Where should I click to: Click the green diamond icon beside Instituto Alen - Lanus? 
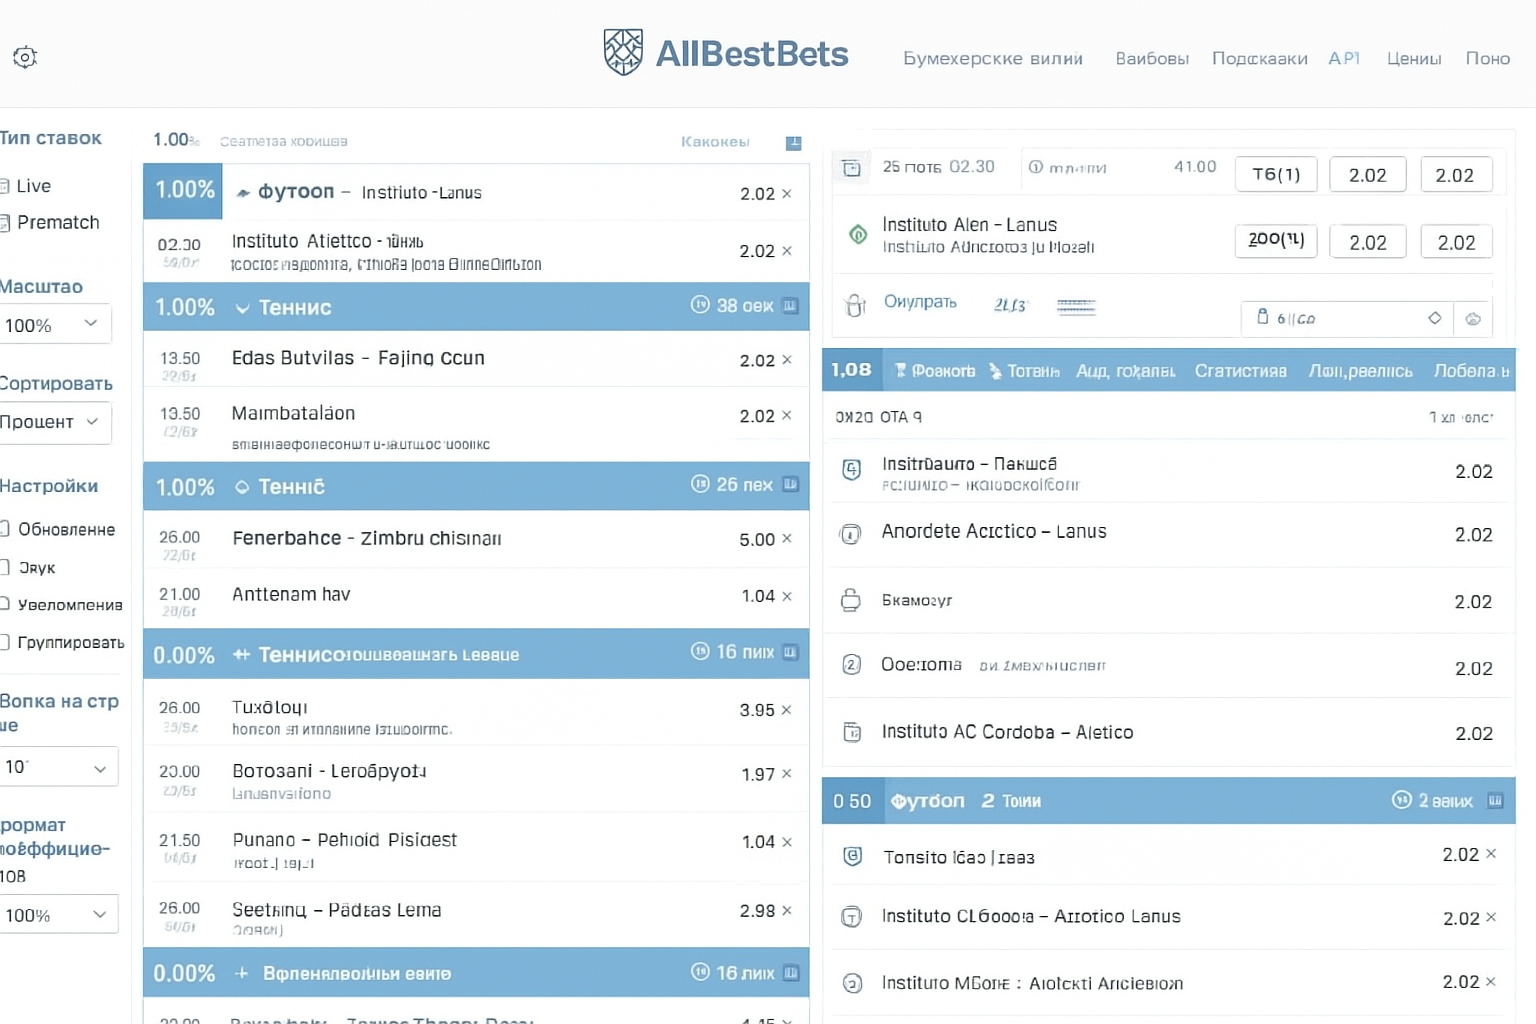tap(857, 235)
